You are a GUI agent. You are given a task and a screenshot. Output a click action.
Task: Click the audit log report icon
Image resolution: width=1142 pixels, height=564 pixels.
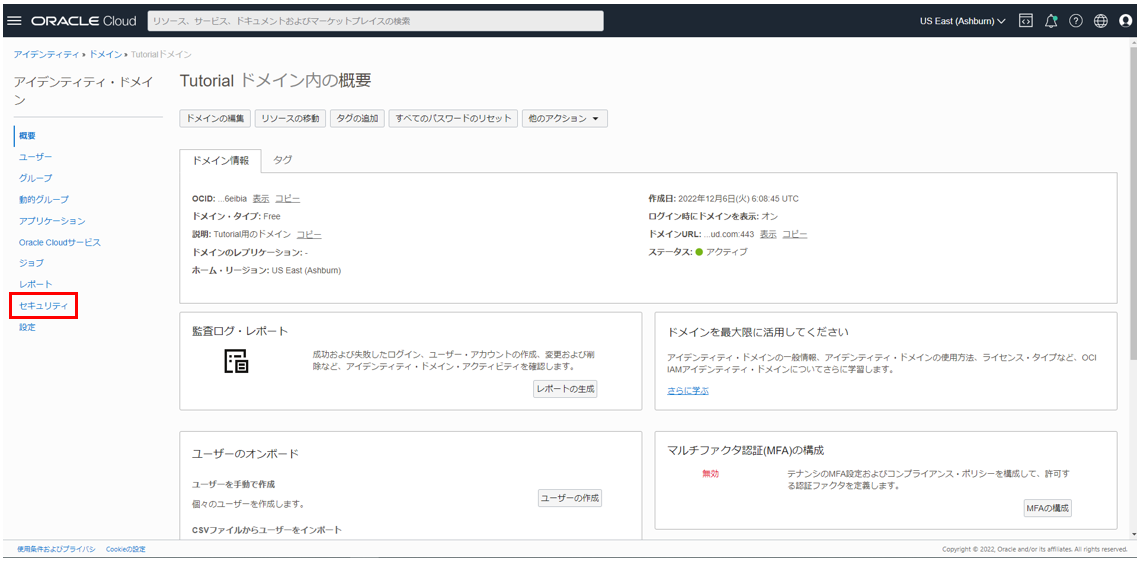[236, 362]
